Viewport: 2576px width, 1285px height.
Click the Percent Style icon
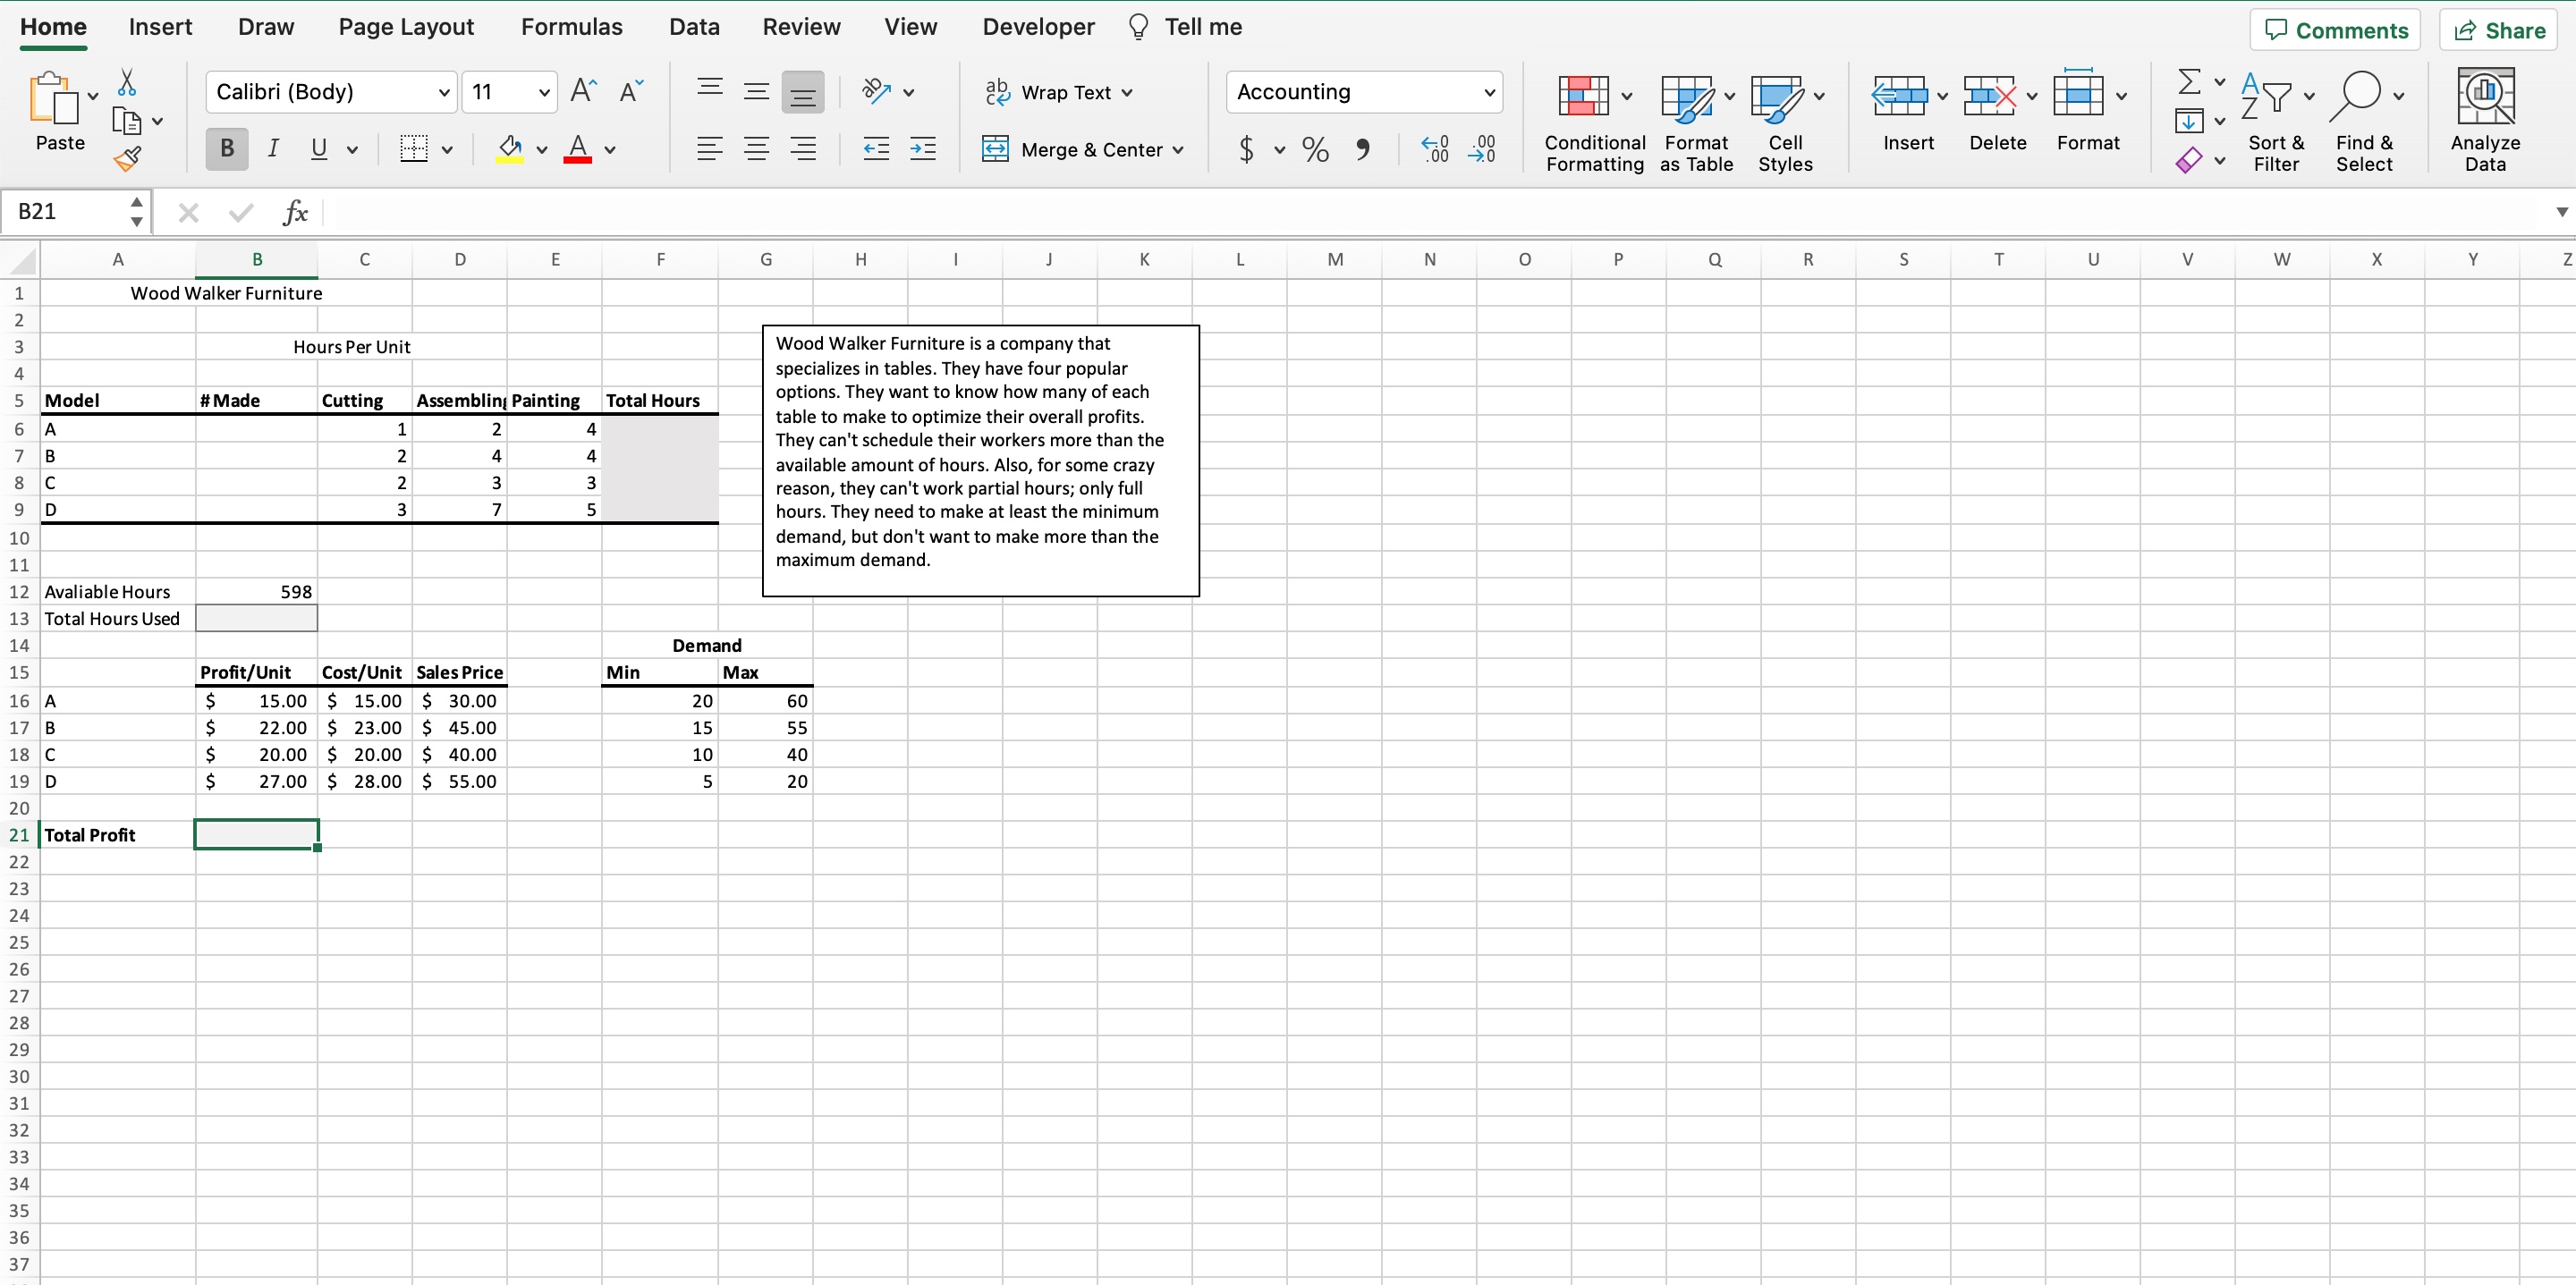(1315, 150)
